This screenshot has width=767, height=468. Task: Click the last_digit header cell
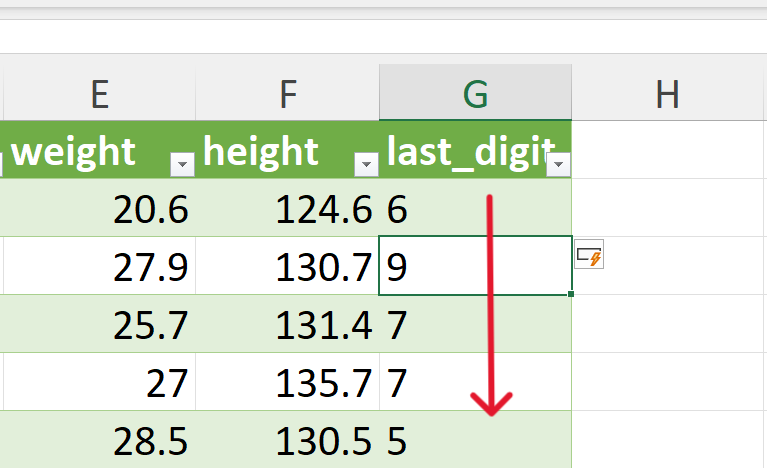click(x=475, y=150)
